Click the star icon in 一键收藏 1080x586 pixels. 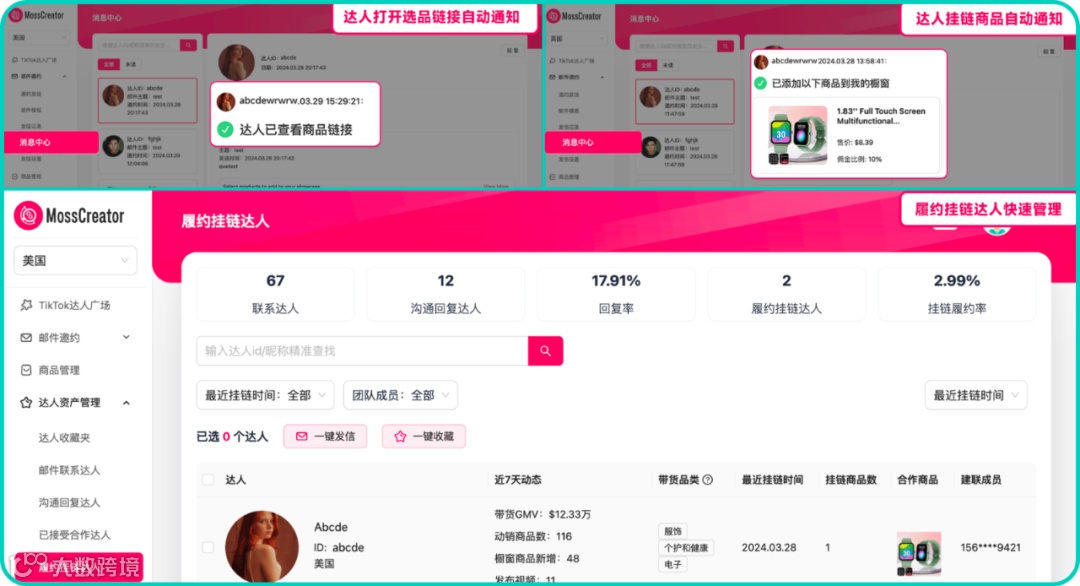[x=400, y=436]
